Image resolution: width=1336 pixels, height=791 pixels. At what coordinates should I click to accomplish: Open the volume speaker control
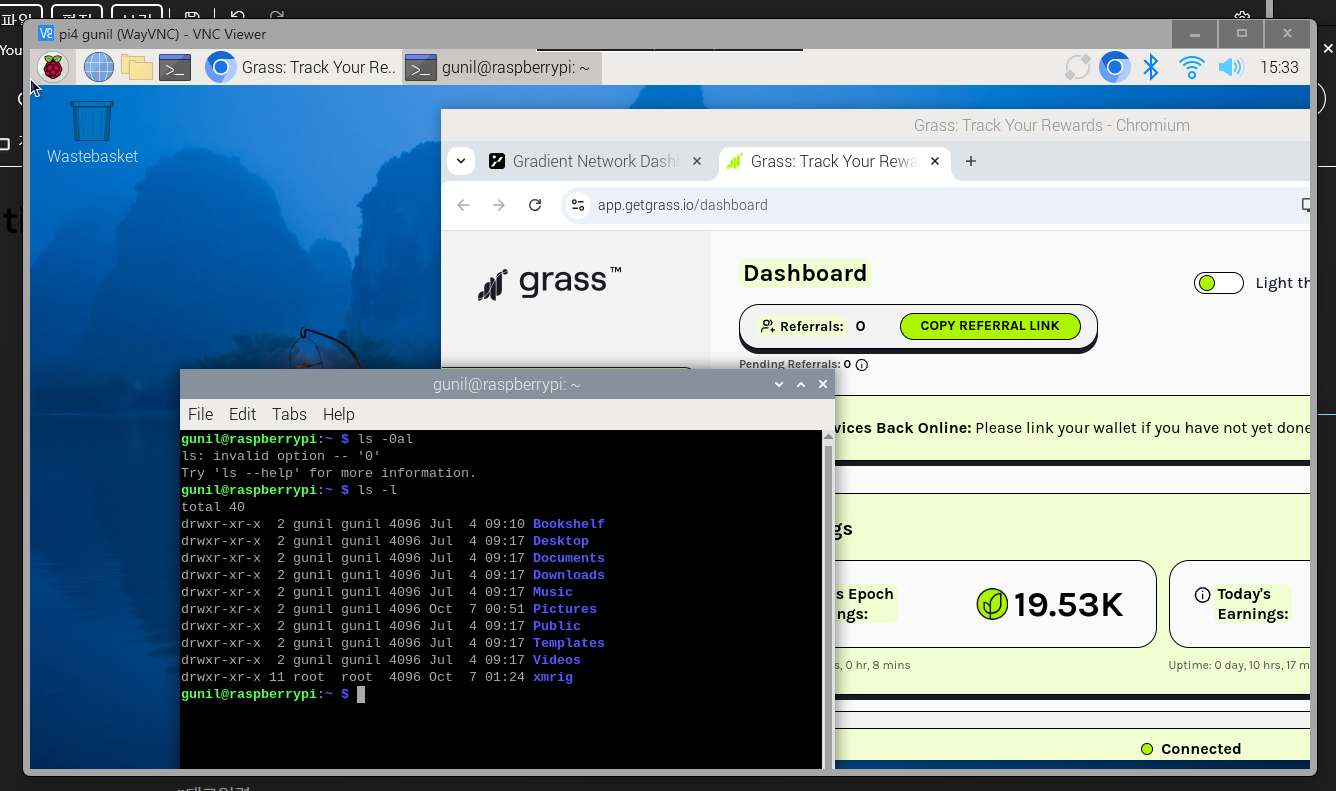(x=1230, y=67)
